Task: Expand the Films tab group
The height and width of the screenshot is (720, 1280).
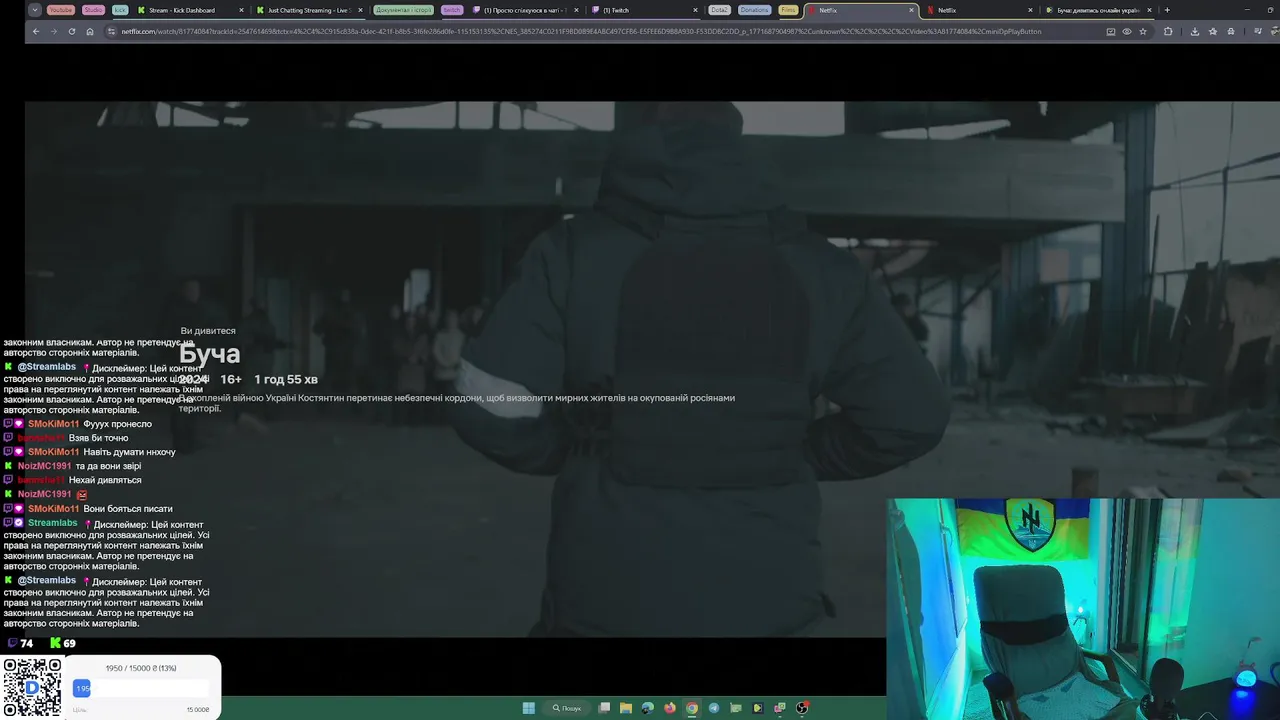Action: 789,10
